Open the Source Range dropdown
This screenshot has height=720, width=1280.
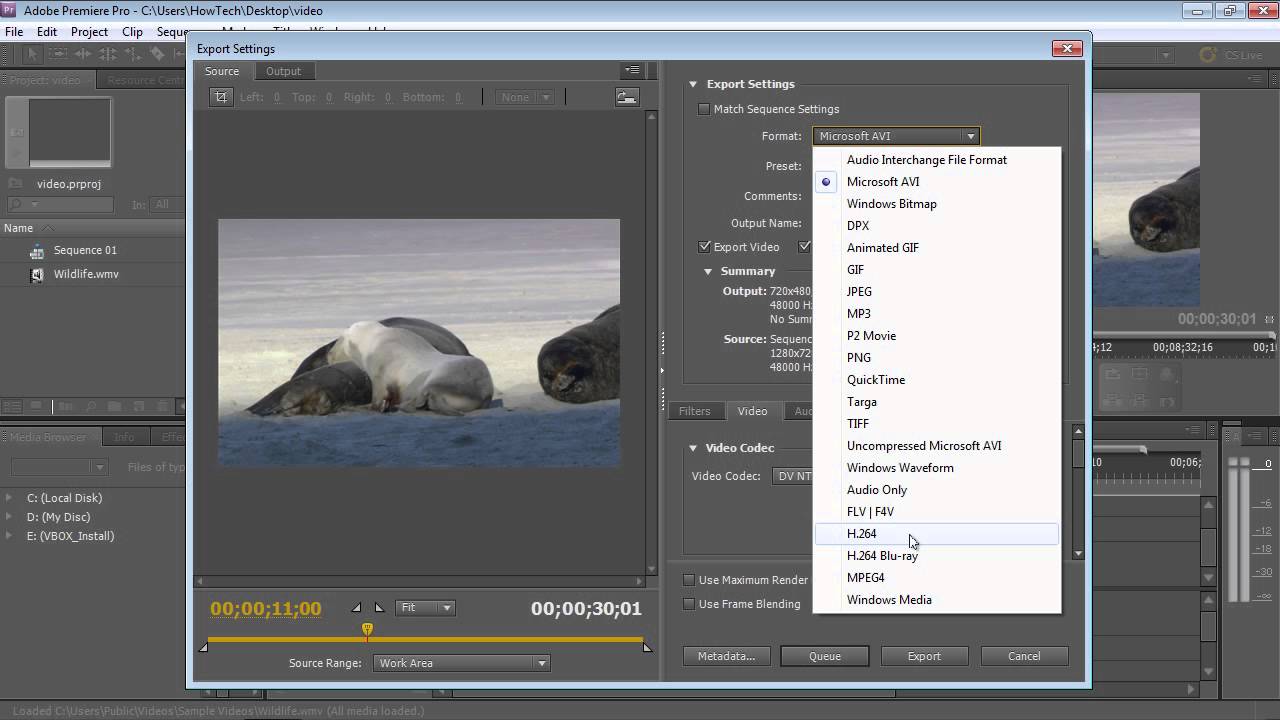coord(461,663)
